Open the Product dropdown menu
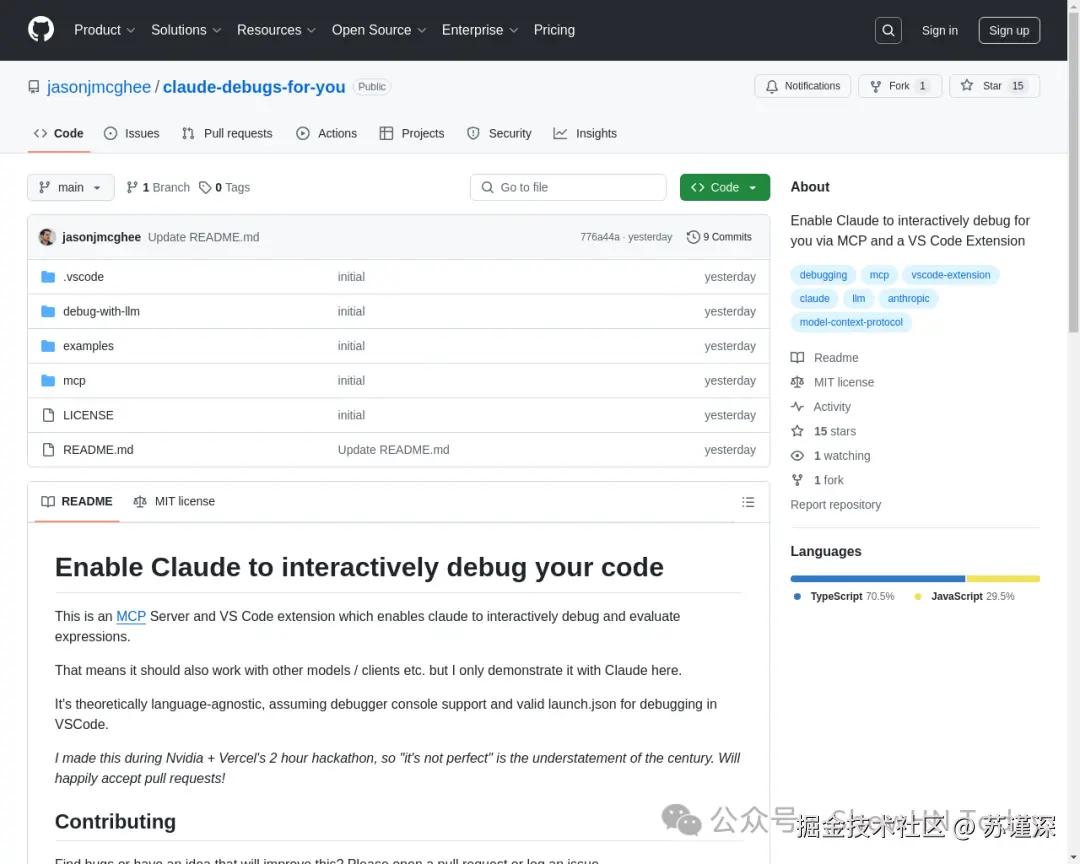Image resolution: width=1080 pixels, height=864 pixels. click(x=104, y=30)
